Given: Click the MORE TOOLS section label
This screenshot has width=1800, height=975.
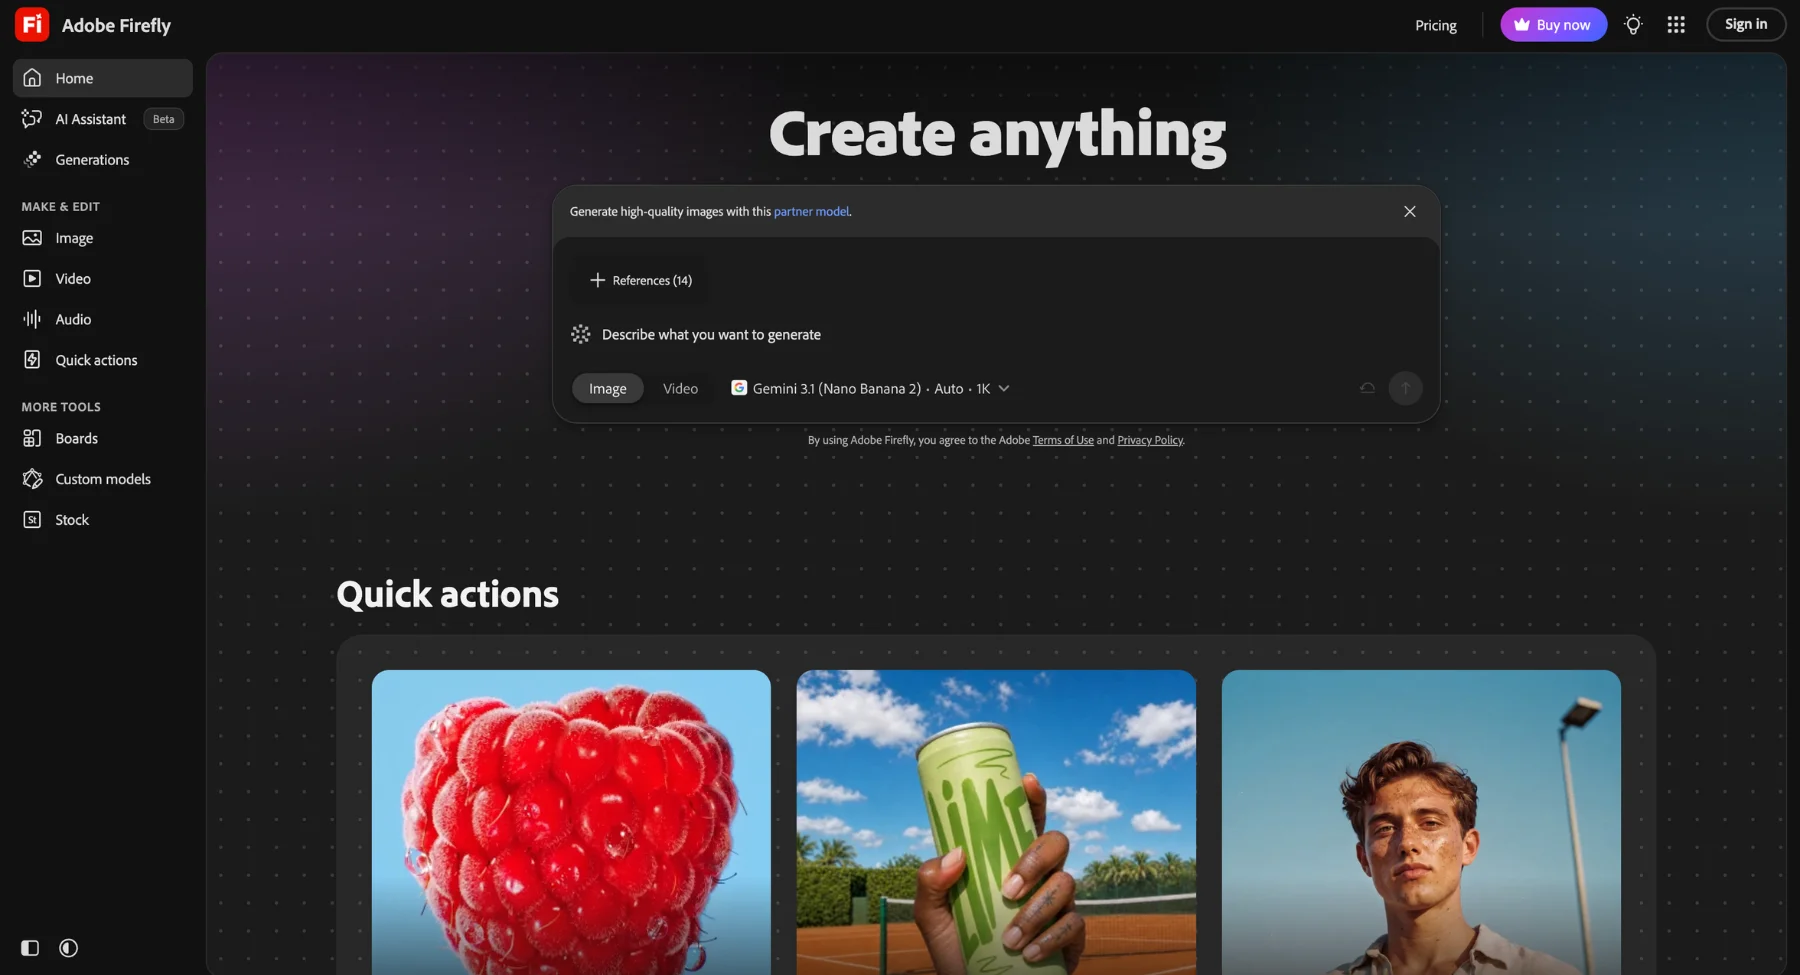Looking at the screenshot, I should click(x=61, y=407).
